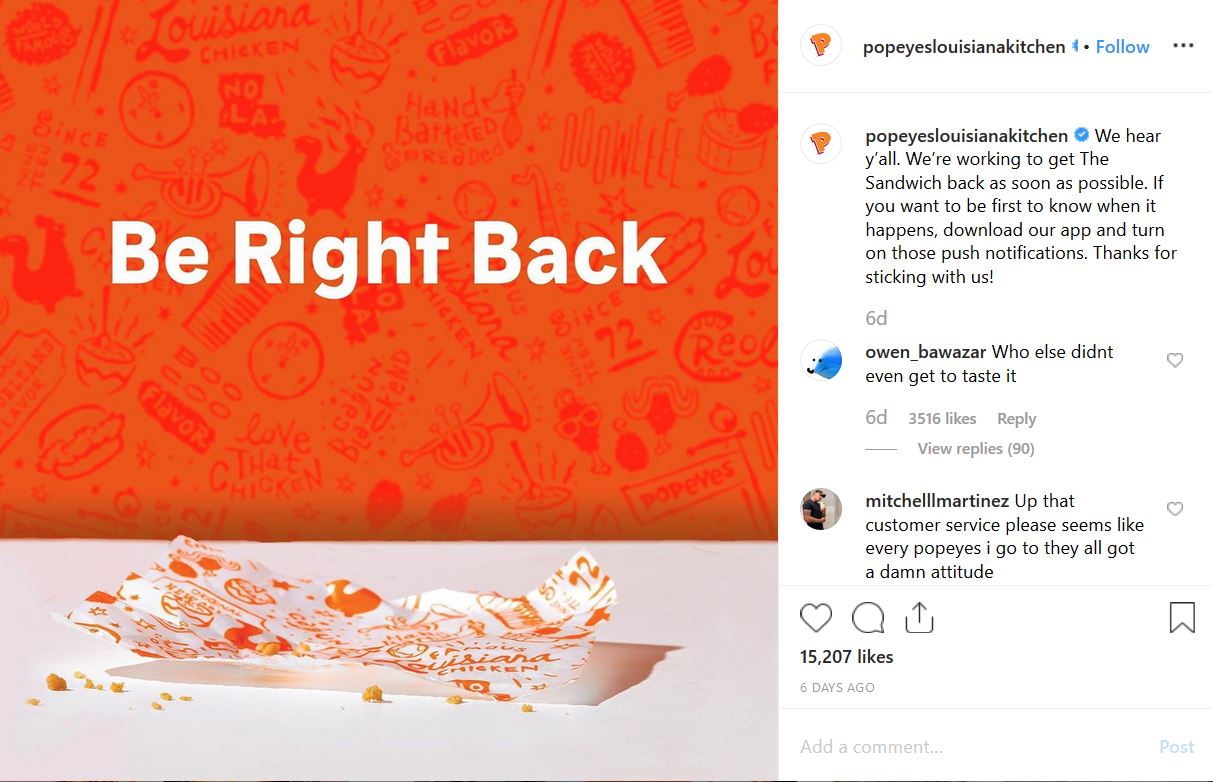Screen dimensions: 1213x782
Task: Reply to owen_bawazar's comment
Action: point(1016,419)
